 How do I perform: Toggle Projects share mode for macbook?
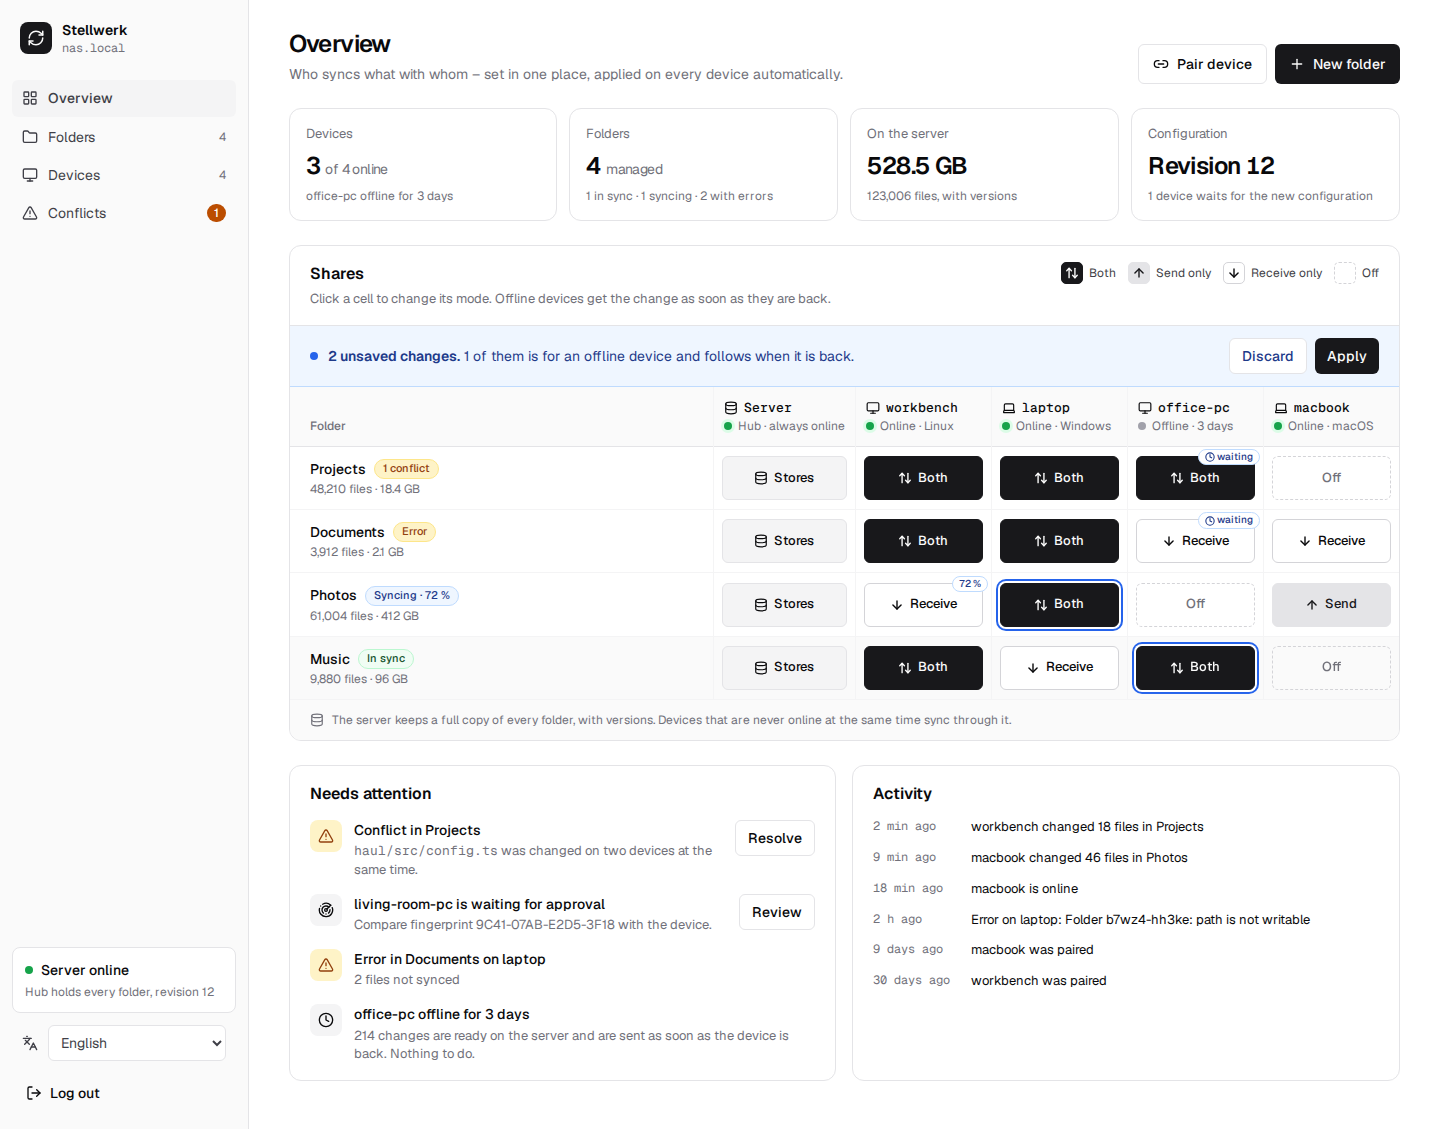tap(1331, 478)
